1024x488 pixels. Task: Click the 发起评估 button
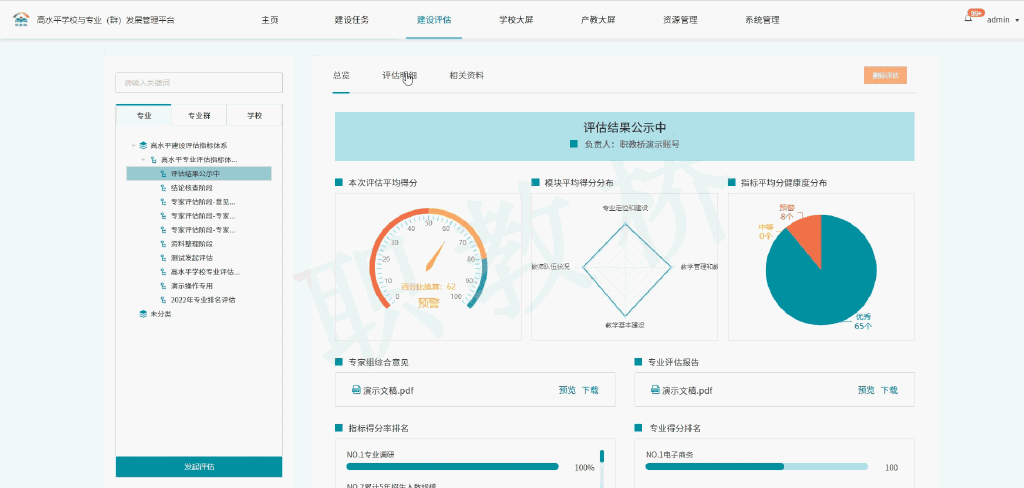[199, 466]
